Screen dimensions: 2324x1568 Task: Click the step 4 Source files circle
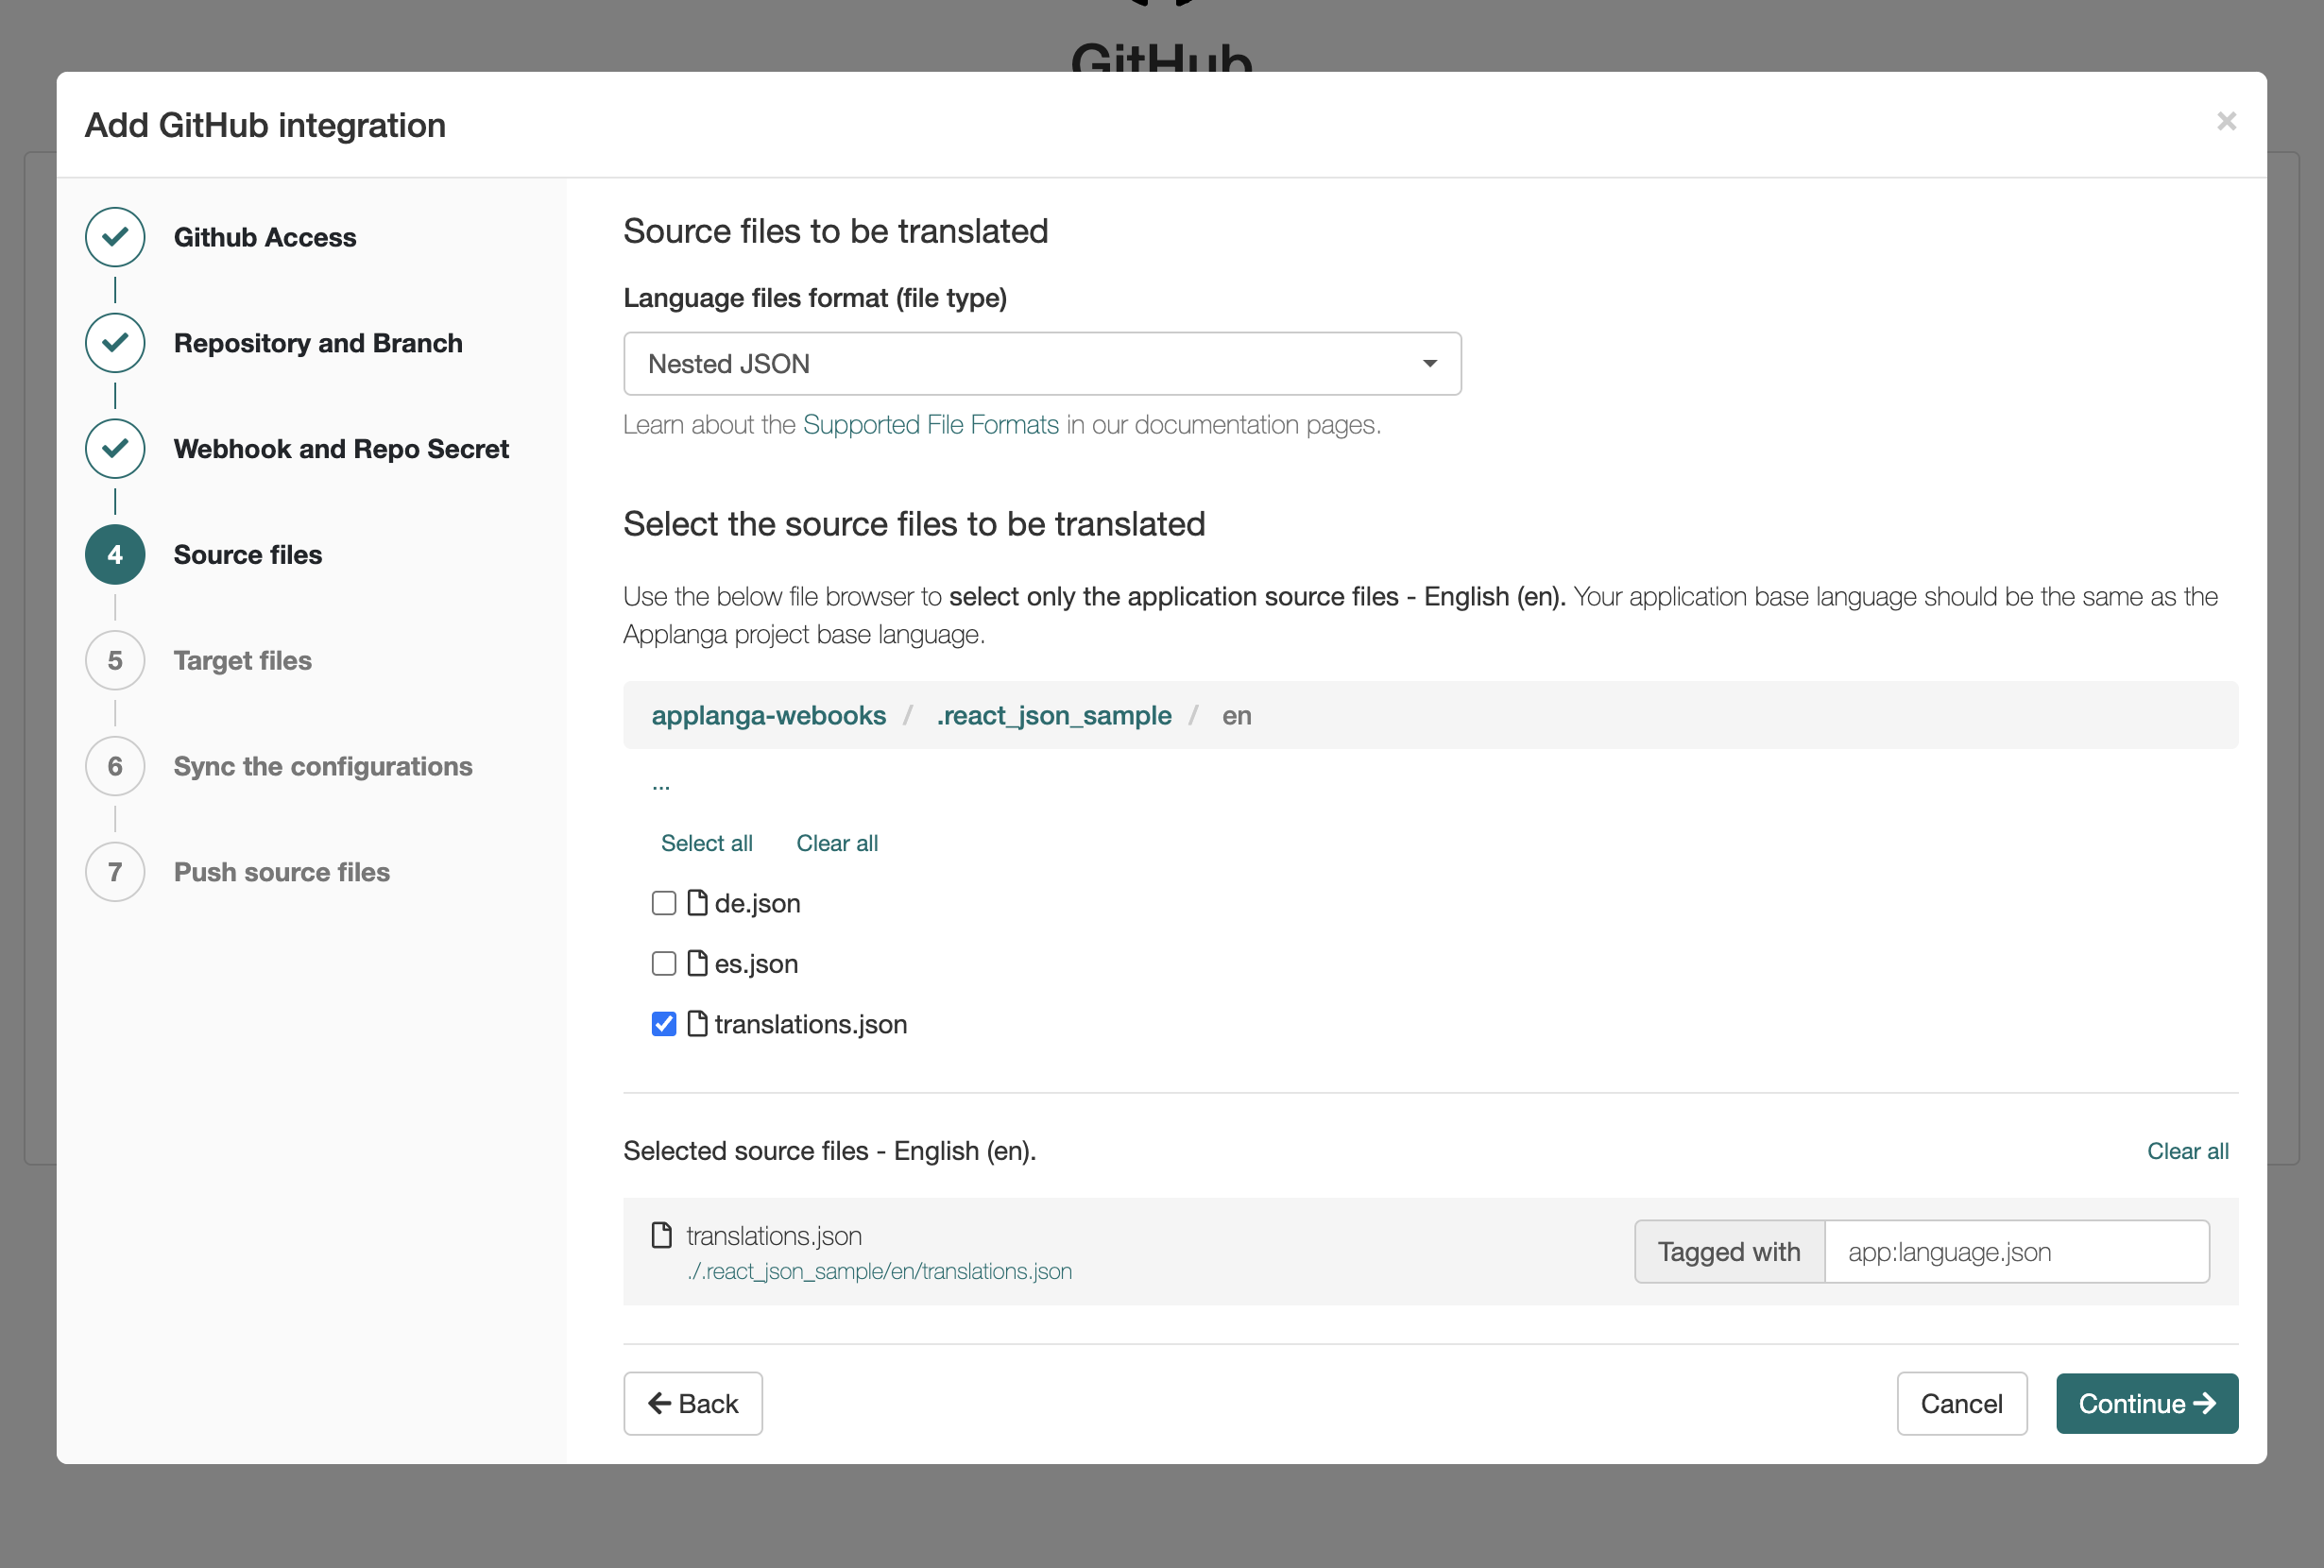pyautogui.click(x=115, y=555)
